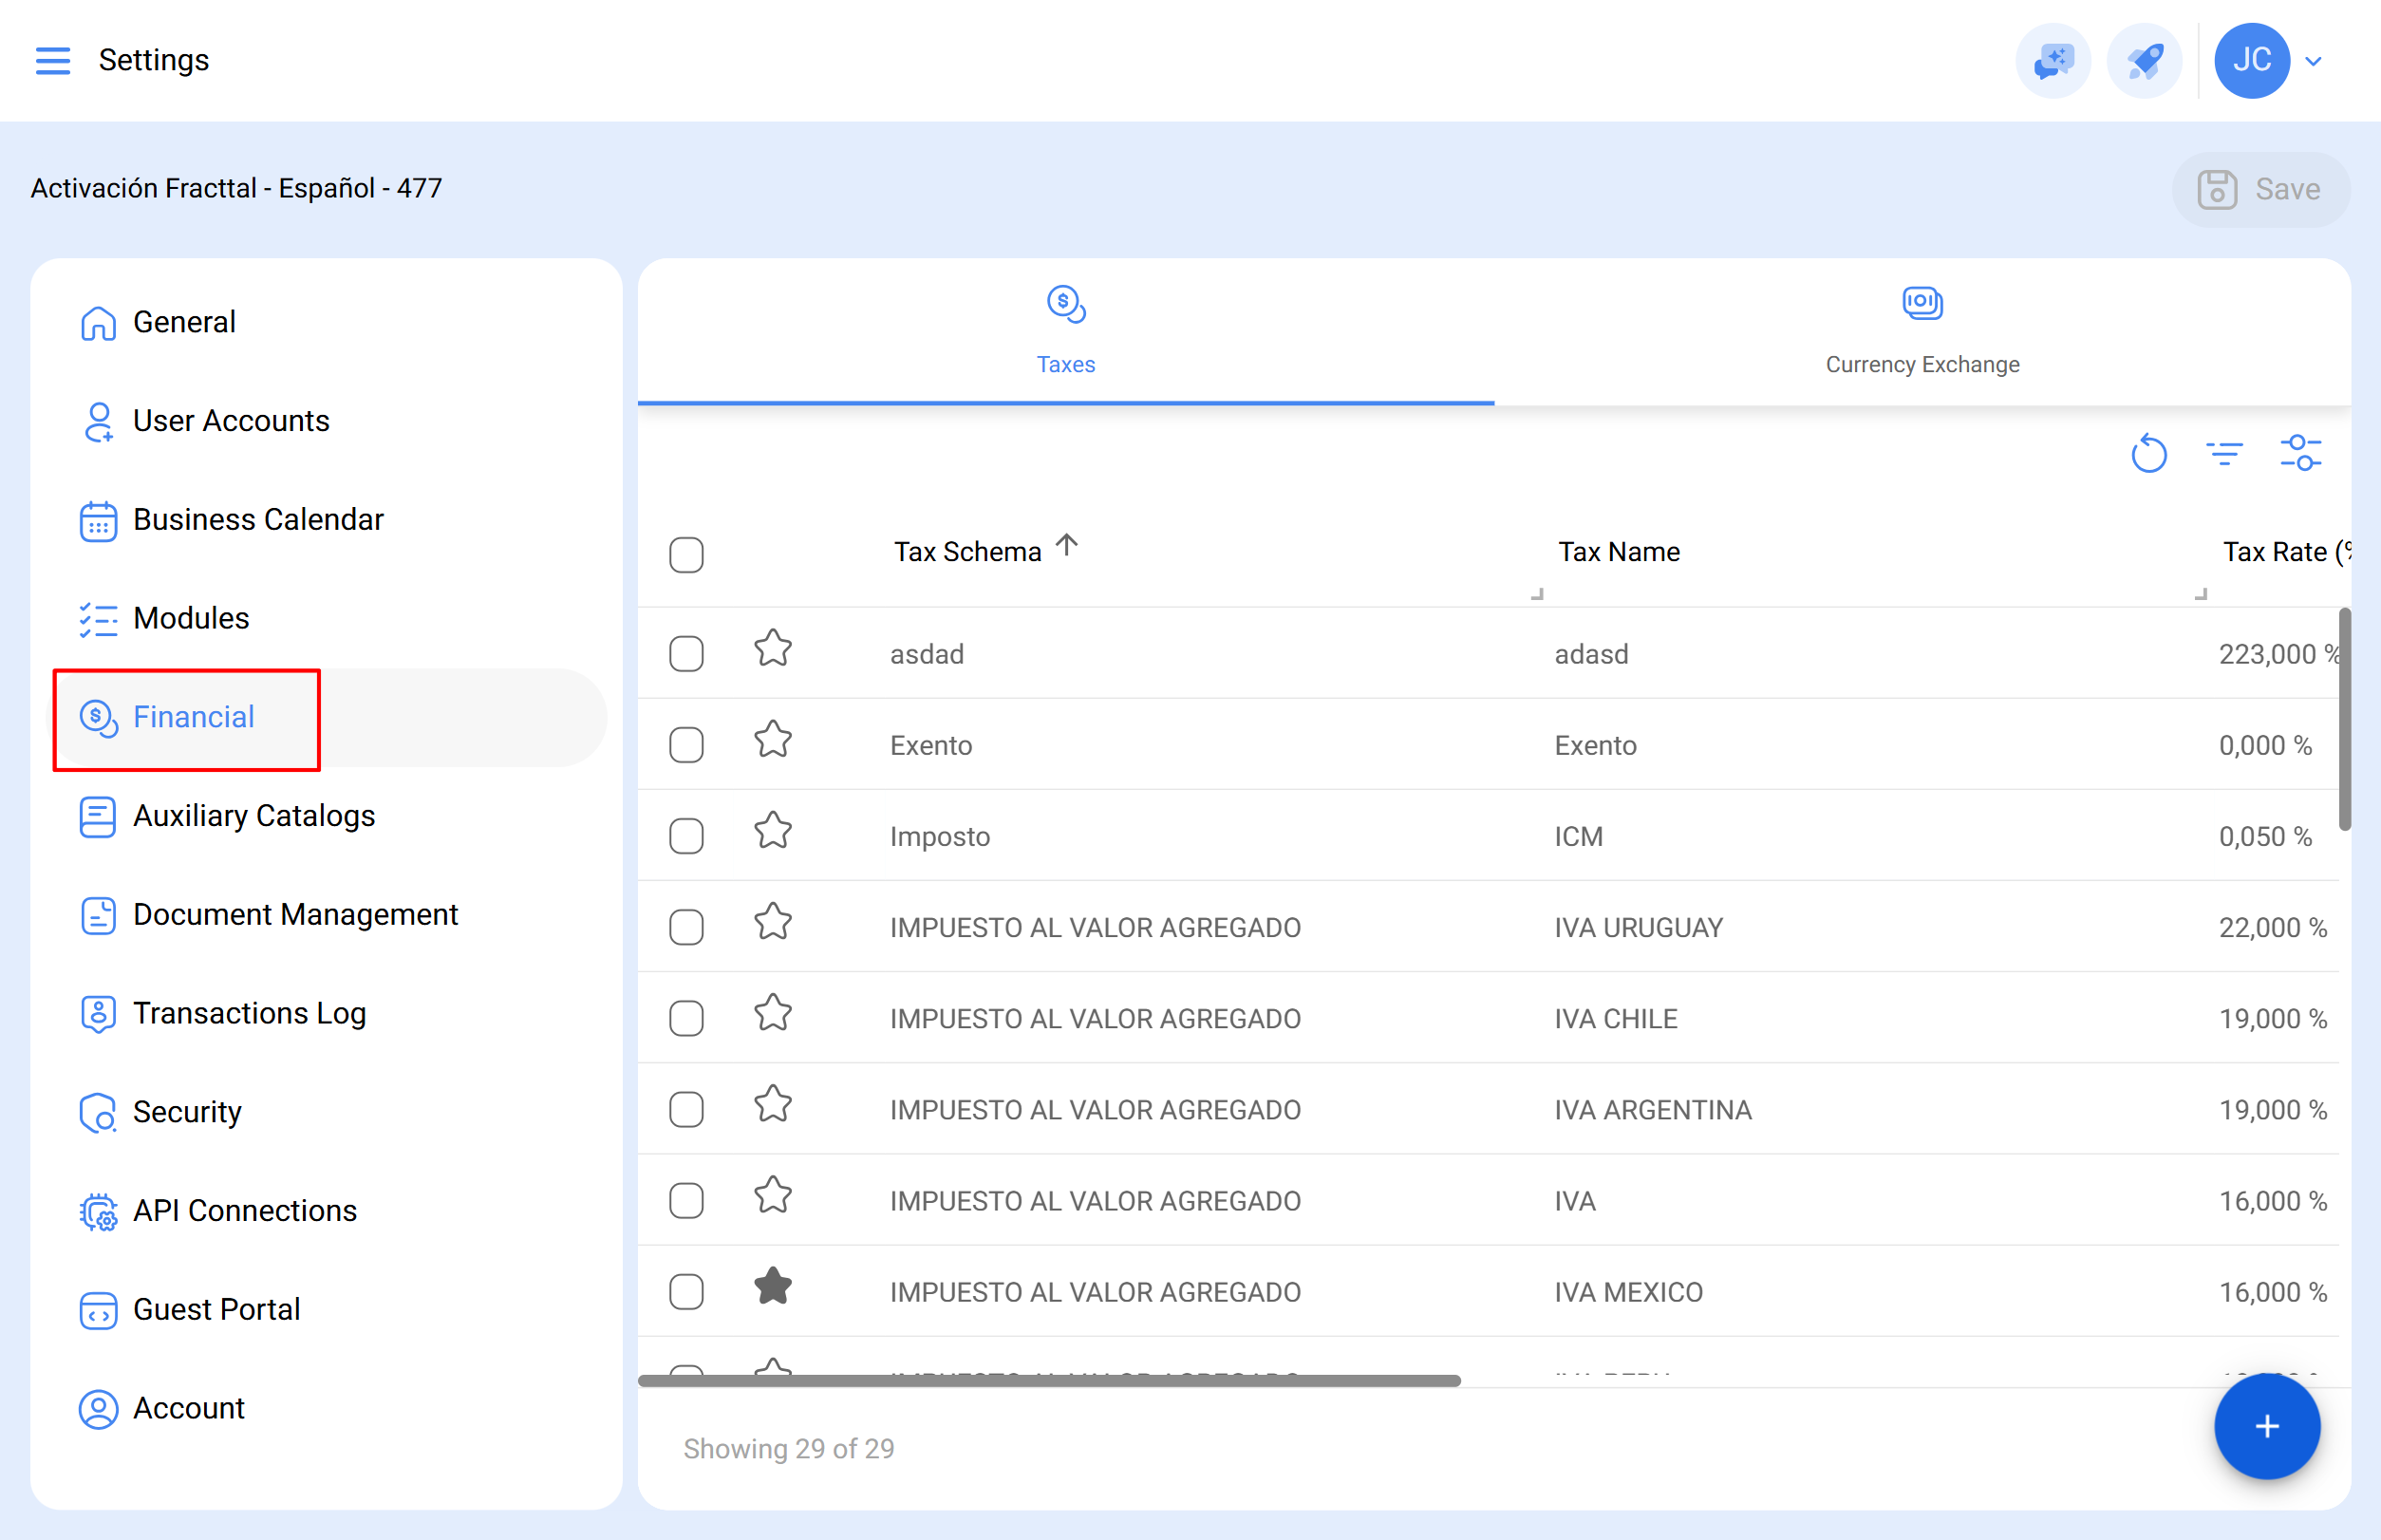Open the AI chat assistant icon
The height and width of the screenshot is (1540, 2381).
pos(2053,60)
